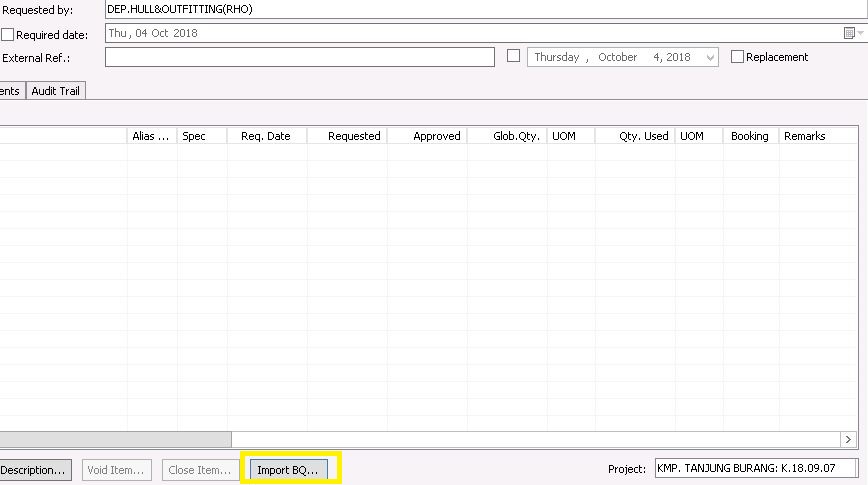Click the Glob.Qty. column header
The image size is (868, 485).
pos(507,136)
